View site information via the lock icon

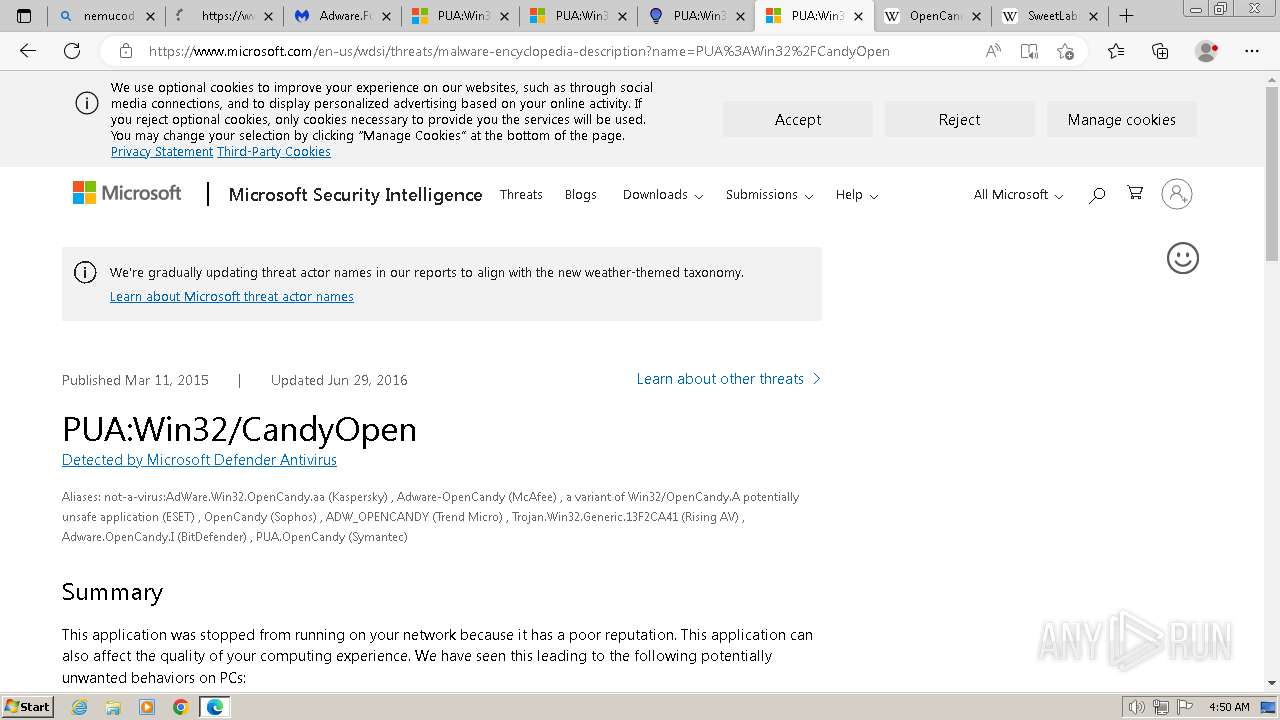126,51
